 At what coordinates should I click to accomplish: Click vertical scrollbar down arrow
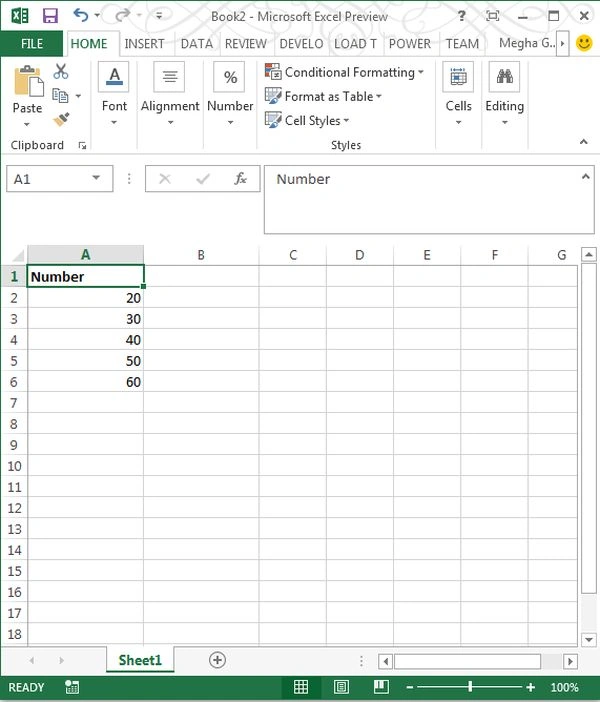(588, 639)
